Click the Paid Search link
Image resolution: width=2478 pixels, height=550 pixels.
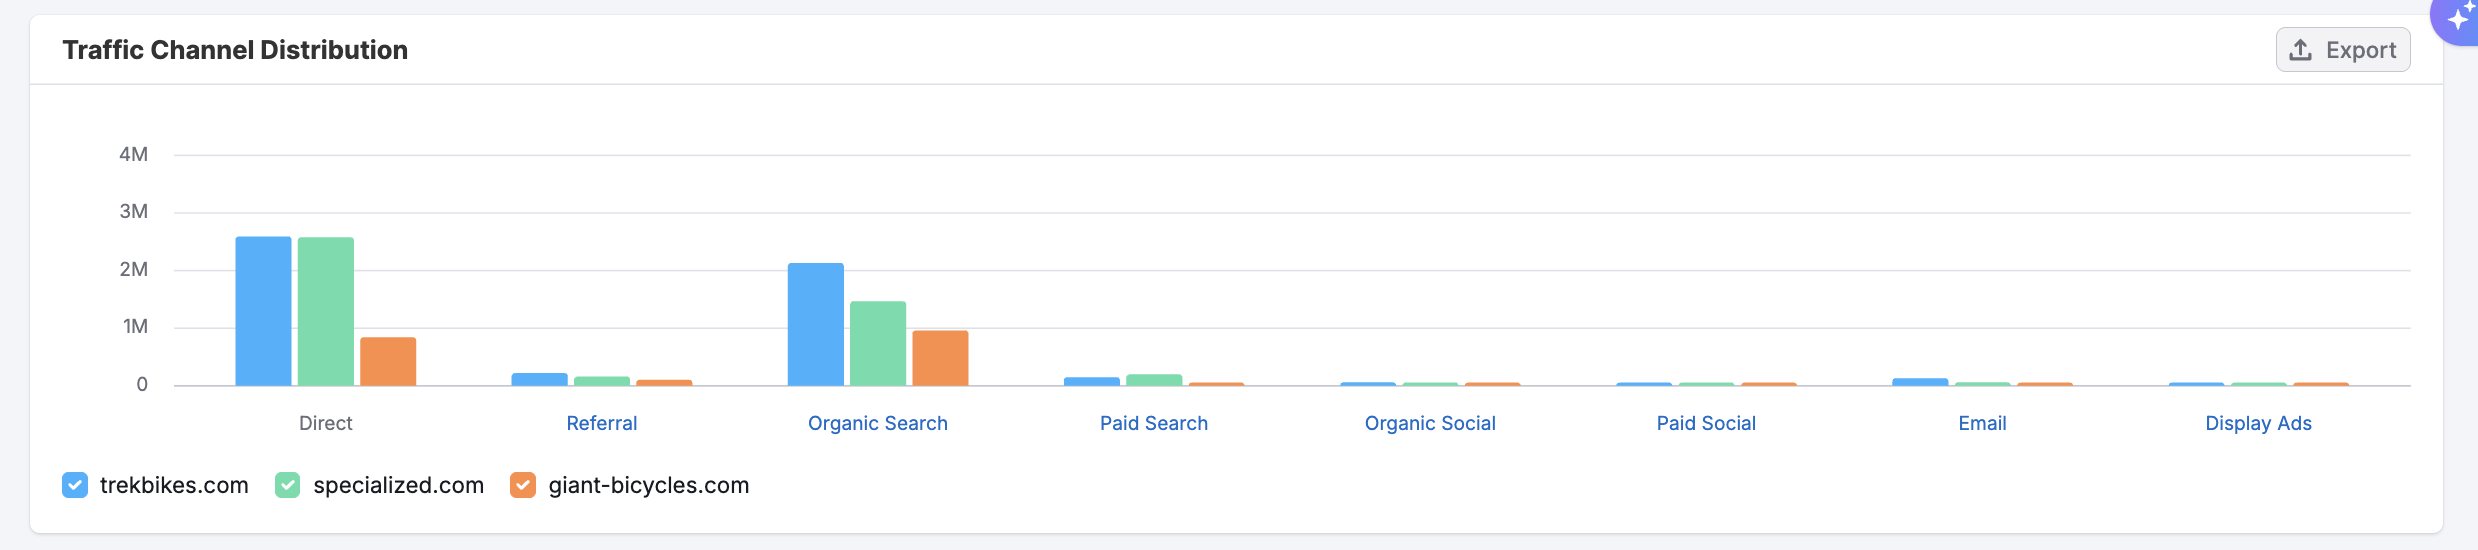tap(1153, 423)
